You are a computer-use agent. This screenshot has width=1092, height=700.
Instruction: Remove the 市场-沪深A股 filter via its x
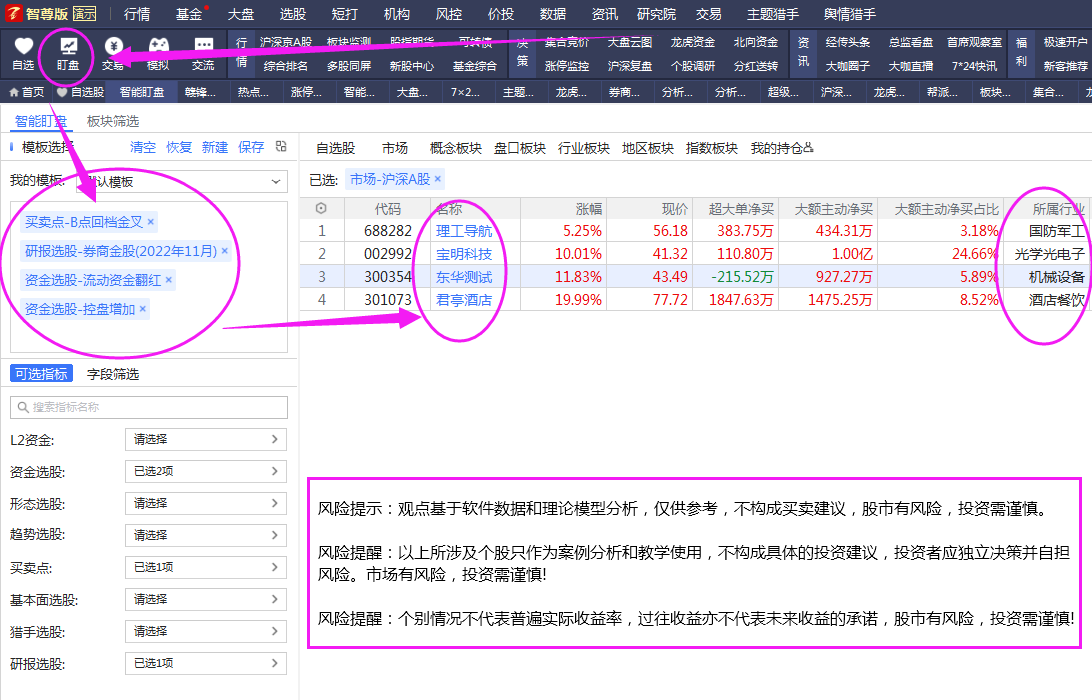point(437,179)
